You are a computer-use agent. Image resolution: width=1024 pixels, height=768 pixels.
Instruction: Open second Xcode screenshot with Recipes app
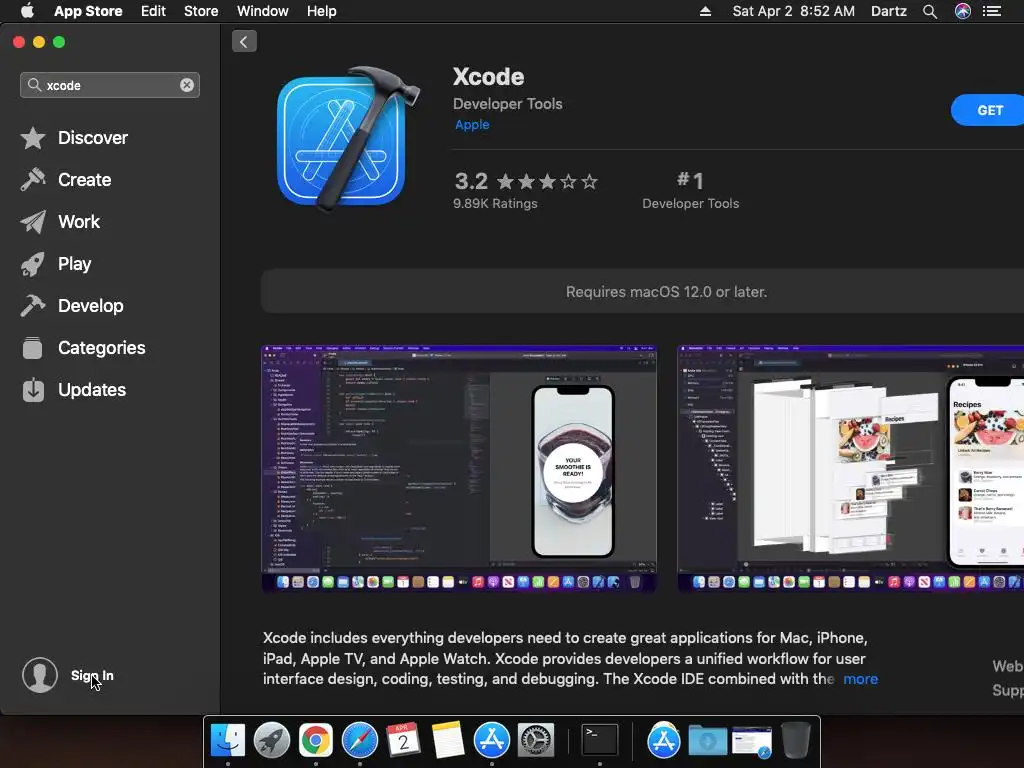(x=850, y=468)
